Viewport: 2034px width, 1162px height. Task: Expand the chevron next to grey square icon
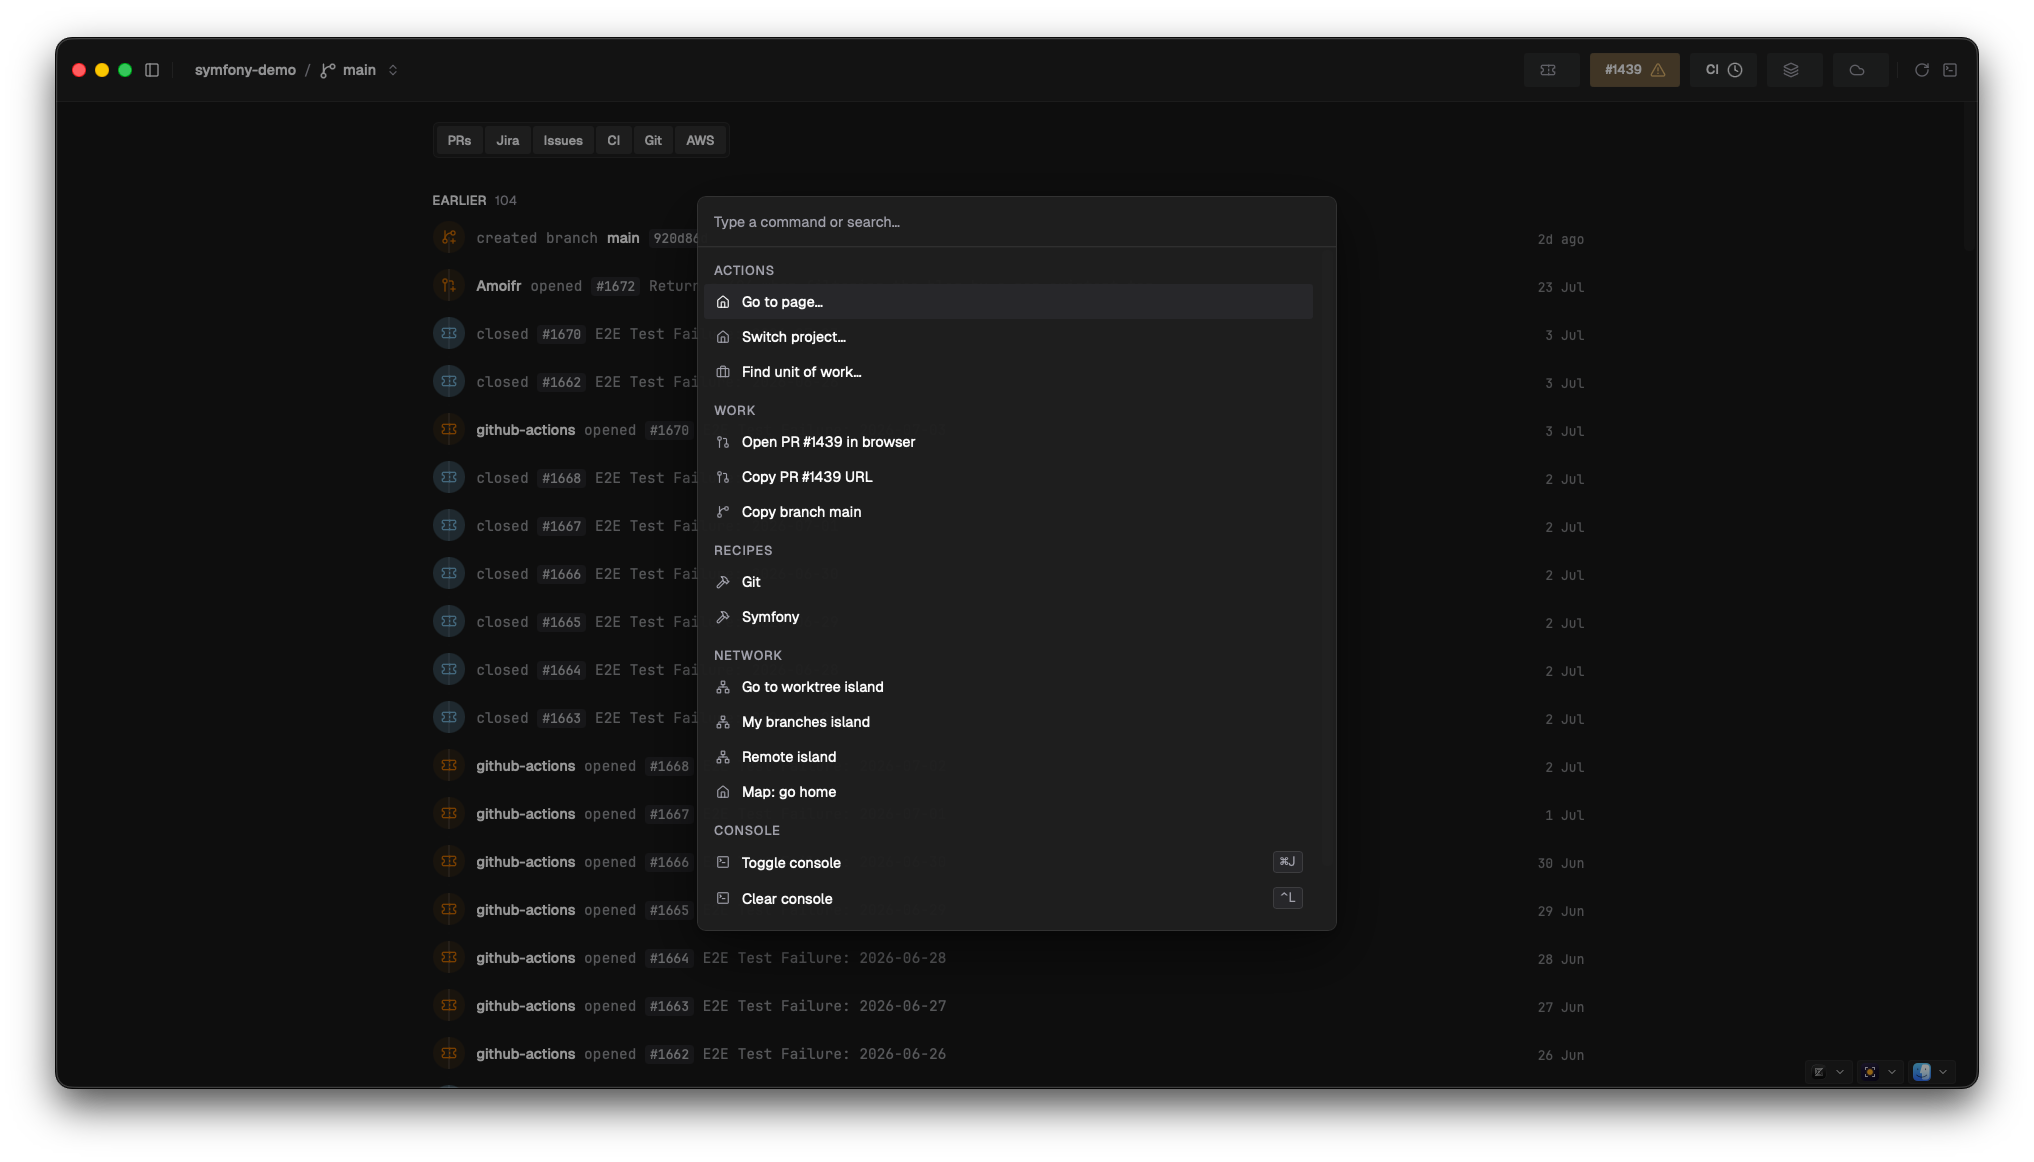click(1840, 1072)
